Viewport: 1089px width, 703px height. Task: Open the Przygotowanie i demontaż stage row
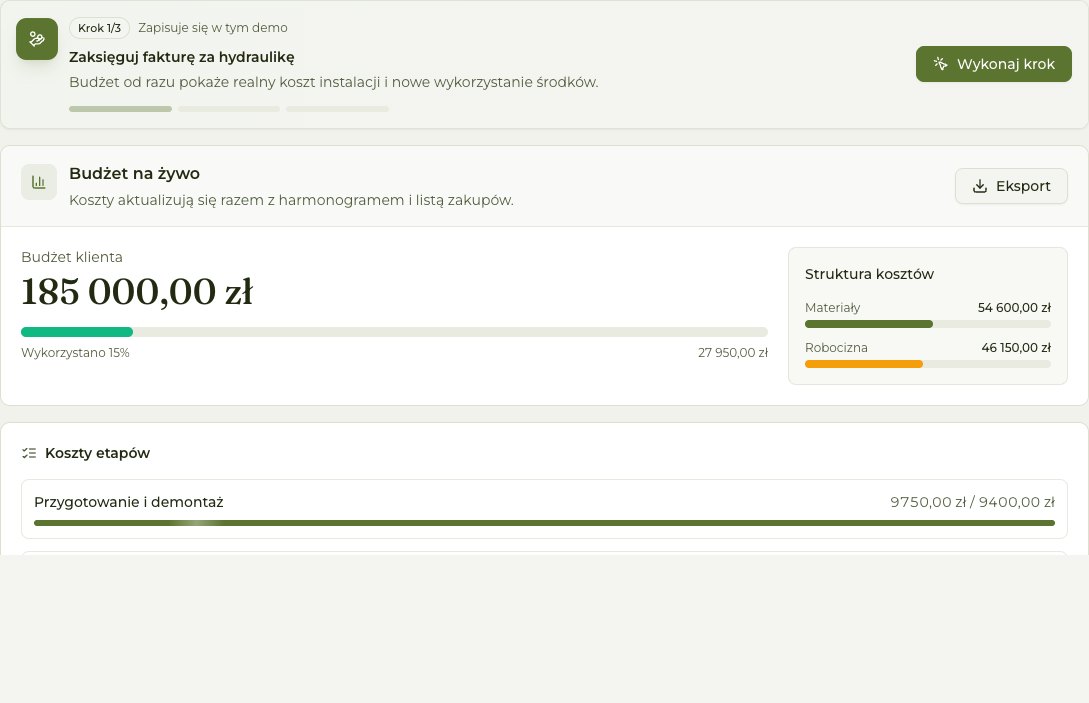(x=544, y=509)
